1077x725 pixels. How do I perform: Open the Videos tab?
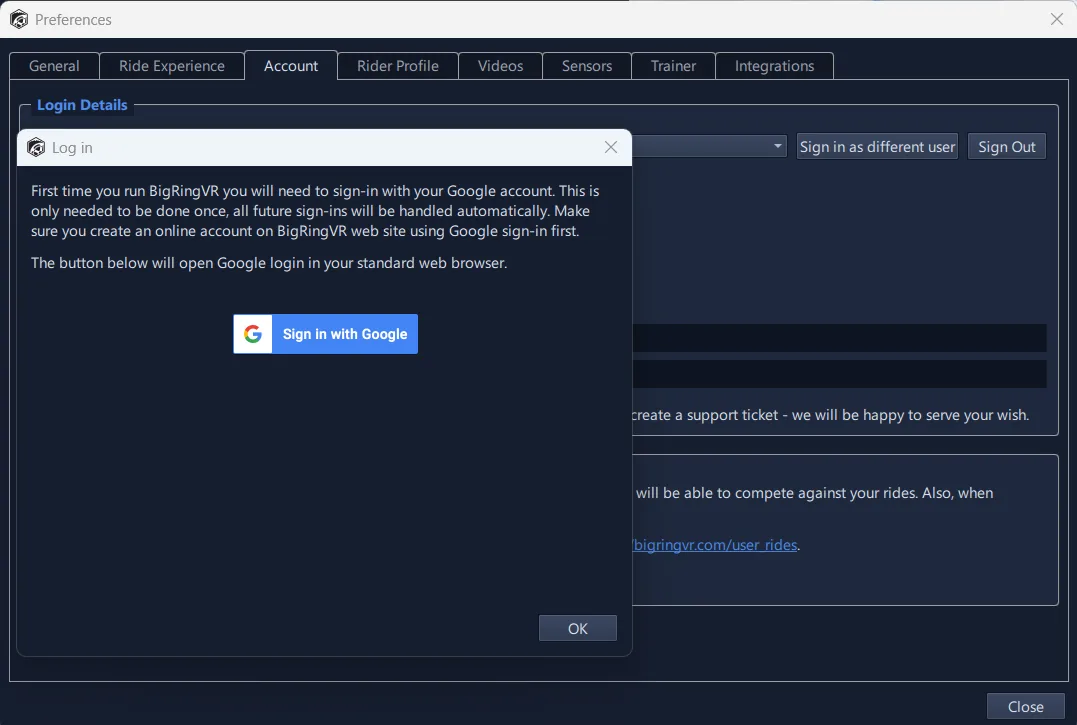pos(500,66)
